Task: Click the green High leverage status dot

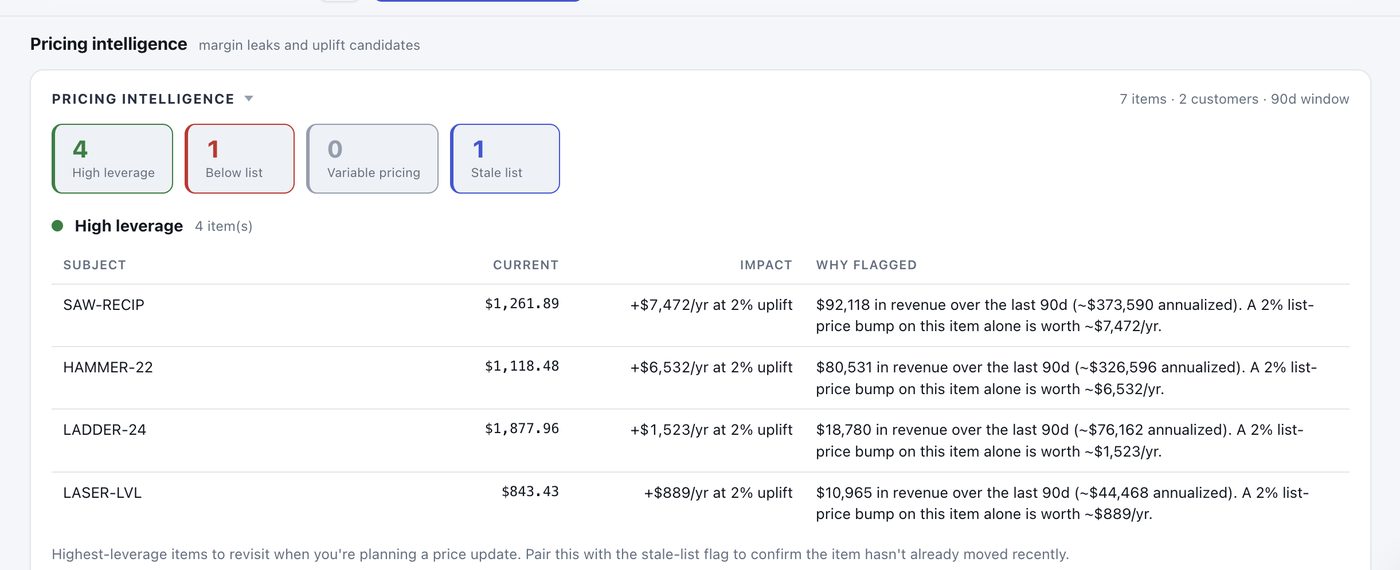Action: (58, 226)
